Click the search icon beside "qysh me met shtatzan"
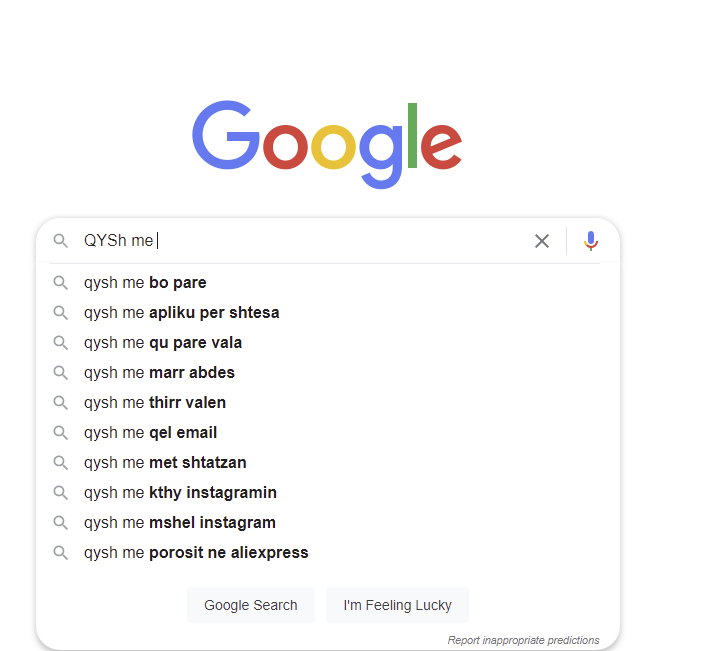713x651 pixels. (x=61, y=463)
